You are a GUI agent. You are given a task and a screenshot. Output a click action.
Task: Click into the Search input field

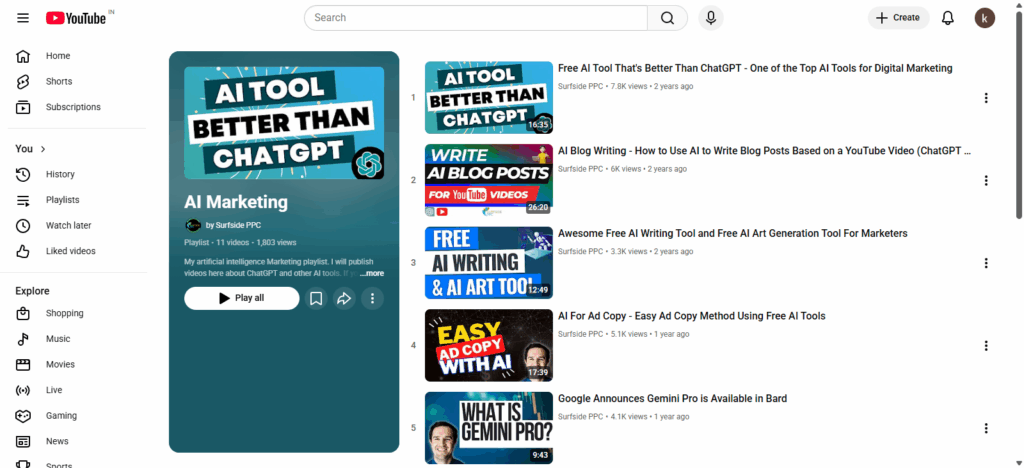(x=475, y=18)
